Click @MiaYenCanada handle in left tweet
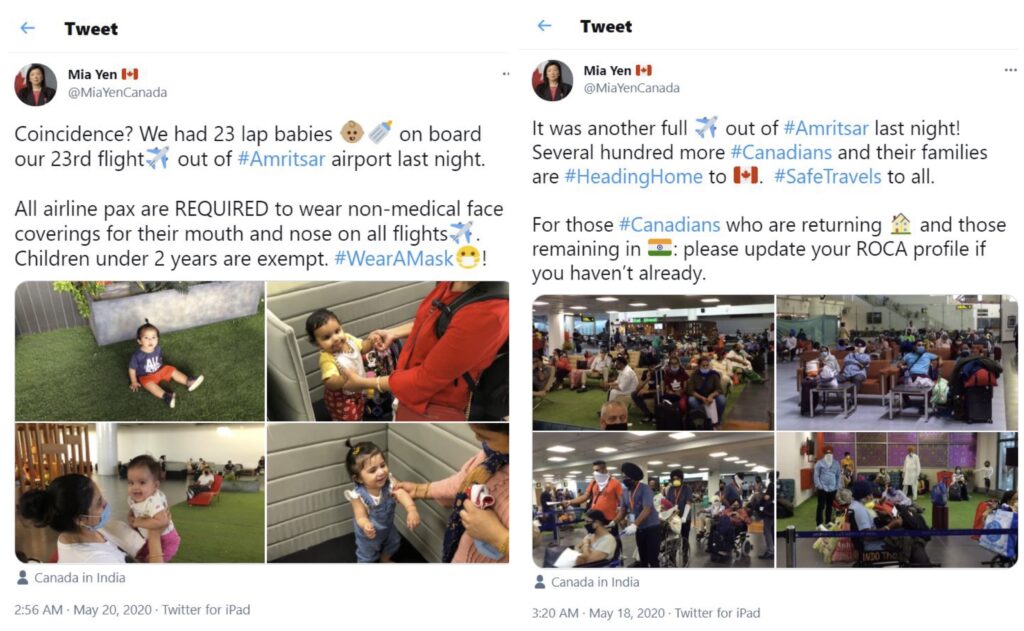This screenshot has height=631, width=1024. tap(118, 93)
